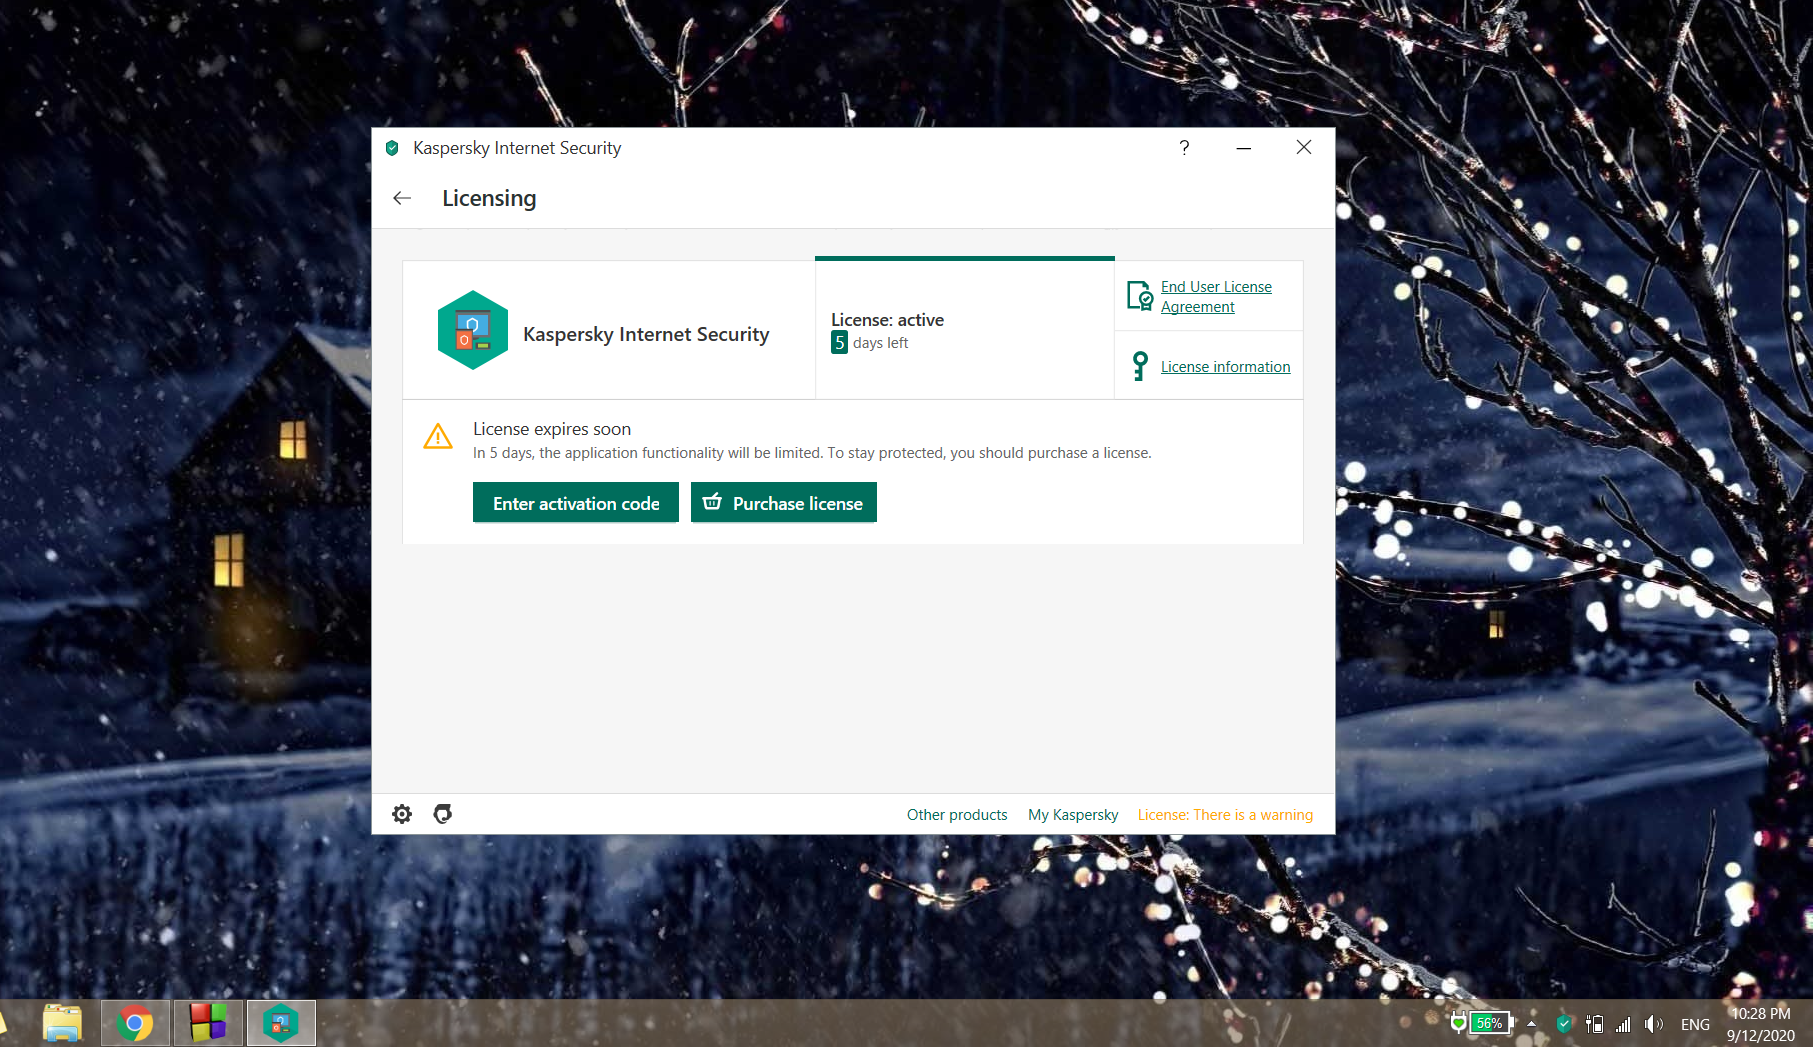Click the ENG language indicator
The image size is (1813, 1047).
(1695, 1024)
